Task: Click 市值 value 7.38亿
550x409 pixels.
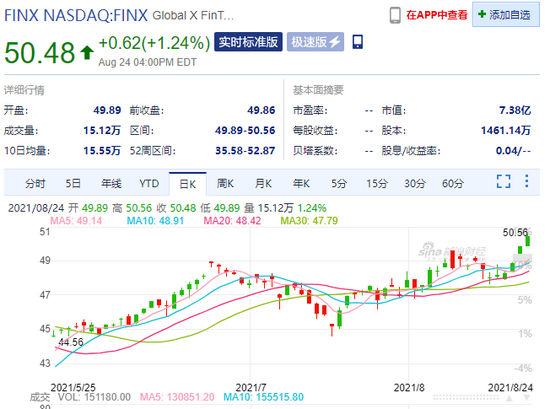Action: click(515, 110)
